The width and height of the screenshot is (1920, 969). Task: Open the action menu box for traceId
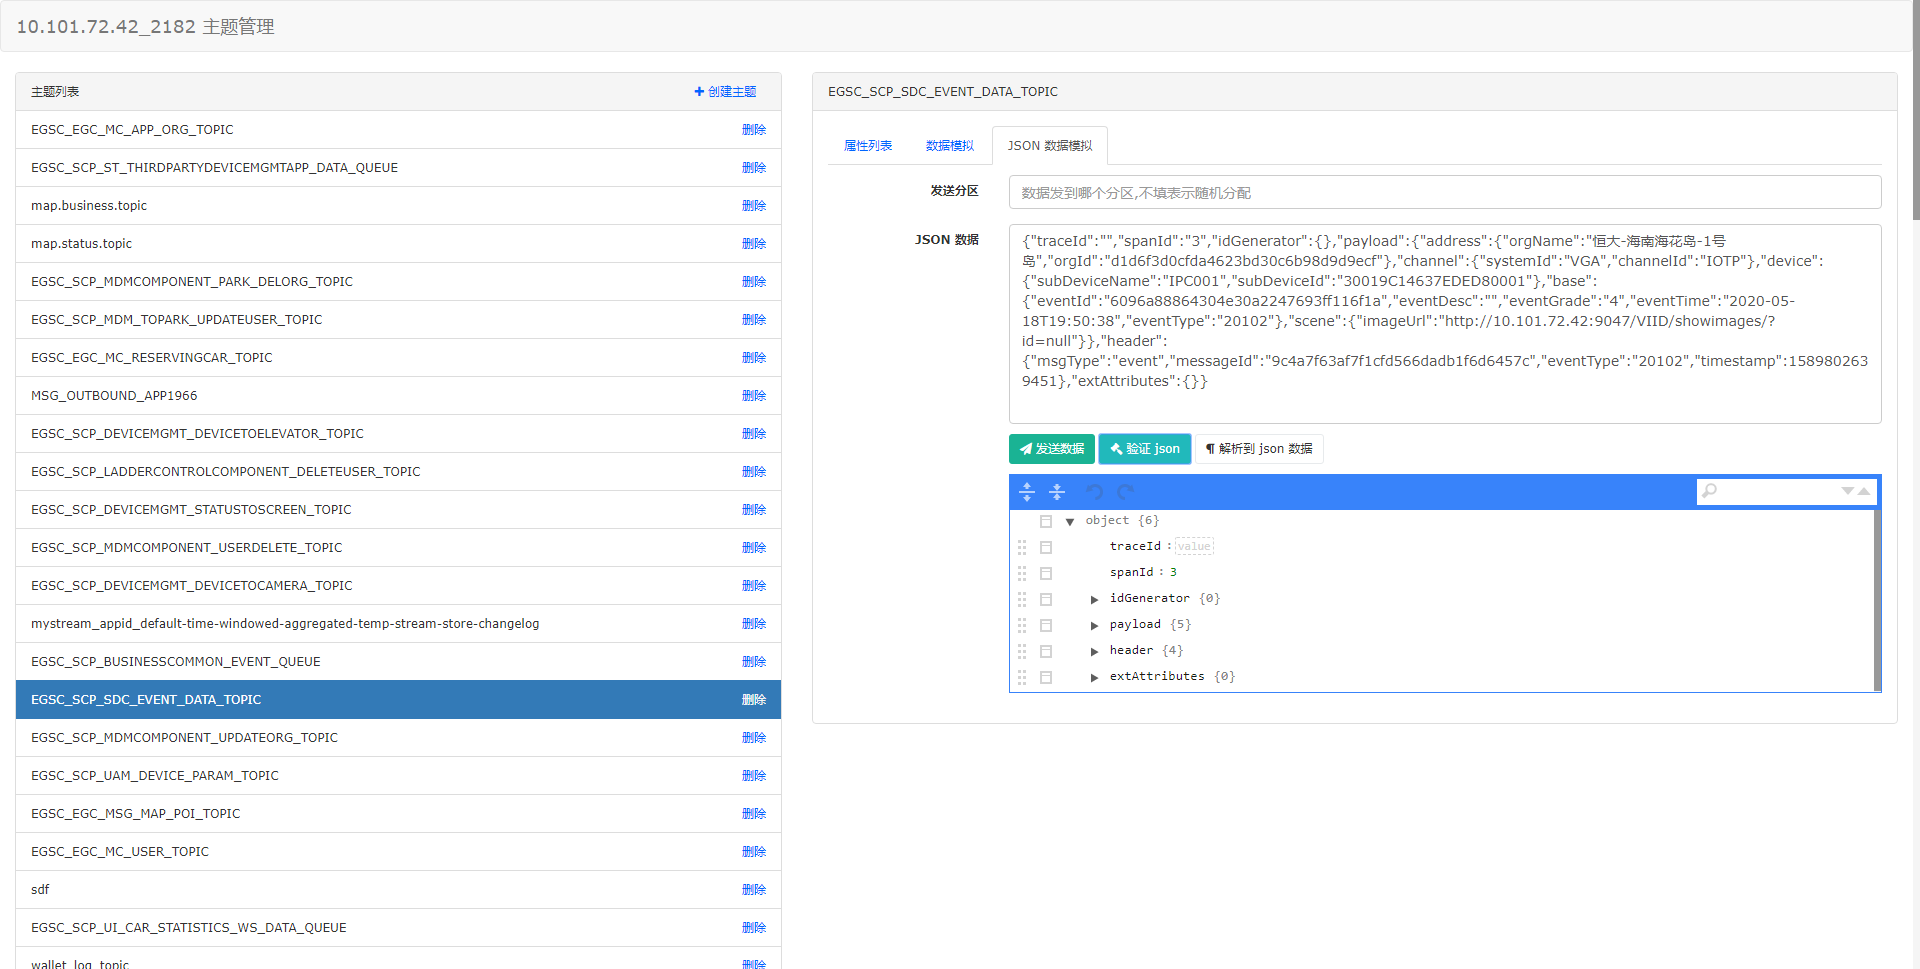click(1046, 547)
